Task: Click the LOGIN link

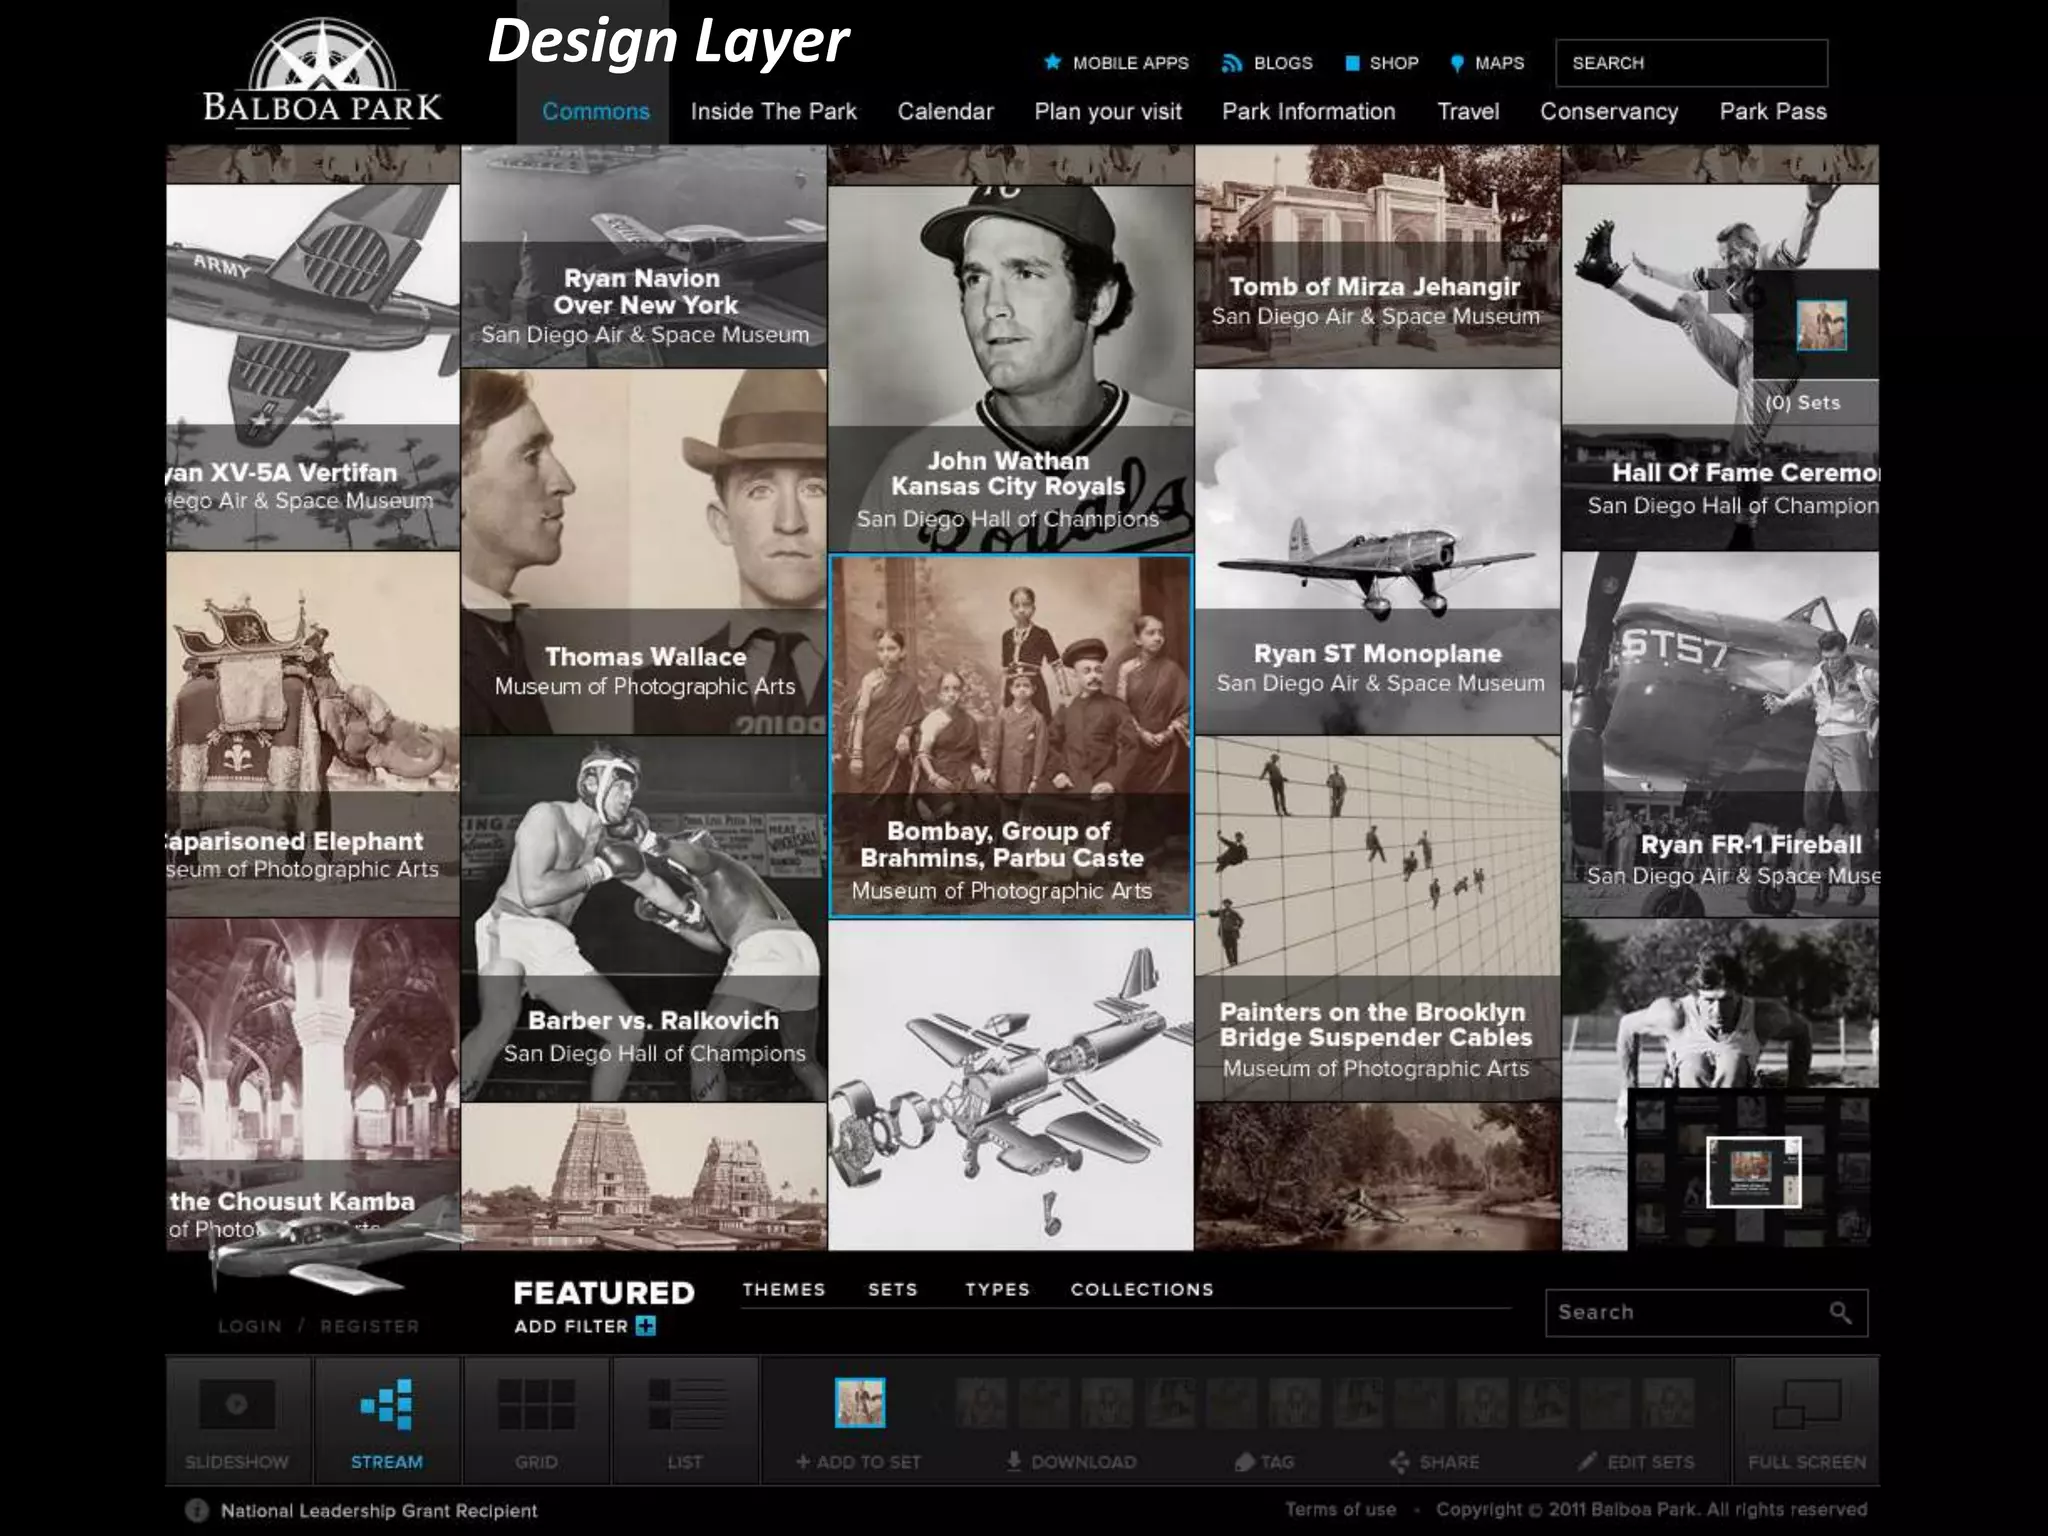Action: (x=250, y=1326)
